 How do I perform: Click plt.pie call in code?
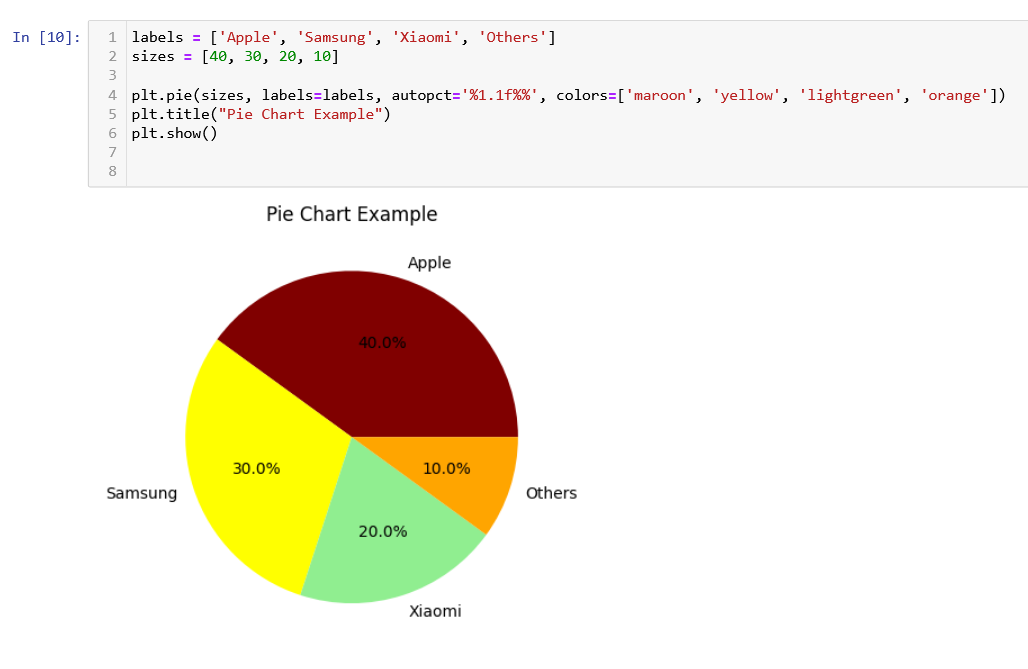point(161,95)
